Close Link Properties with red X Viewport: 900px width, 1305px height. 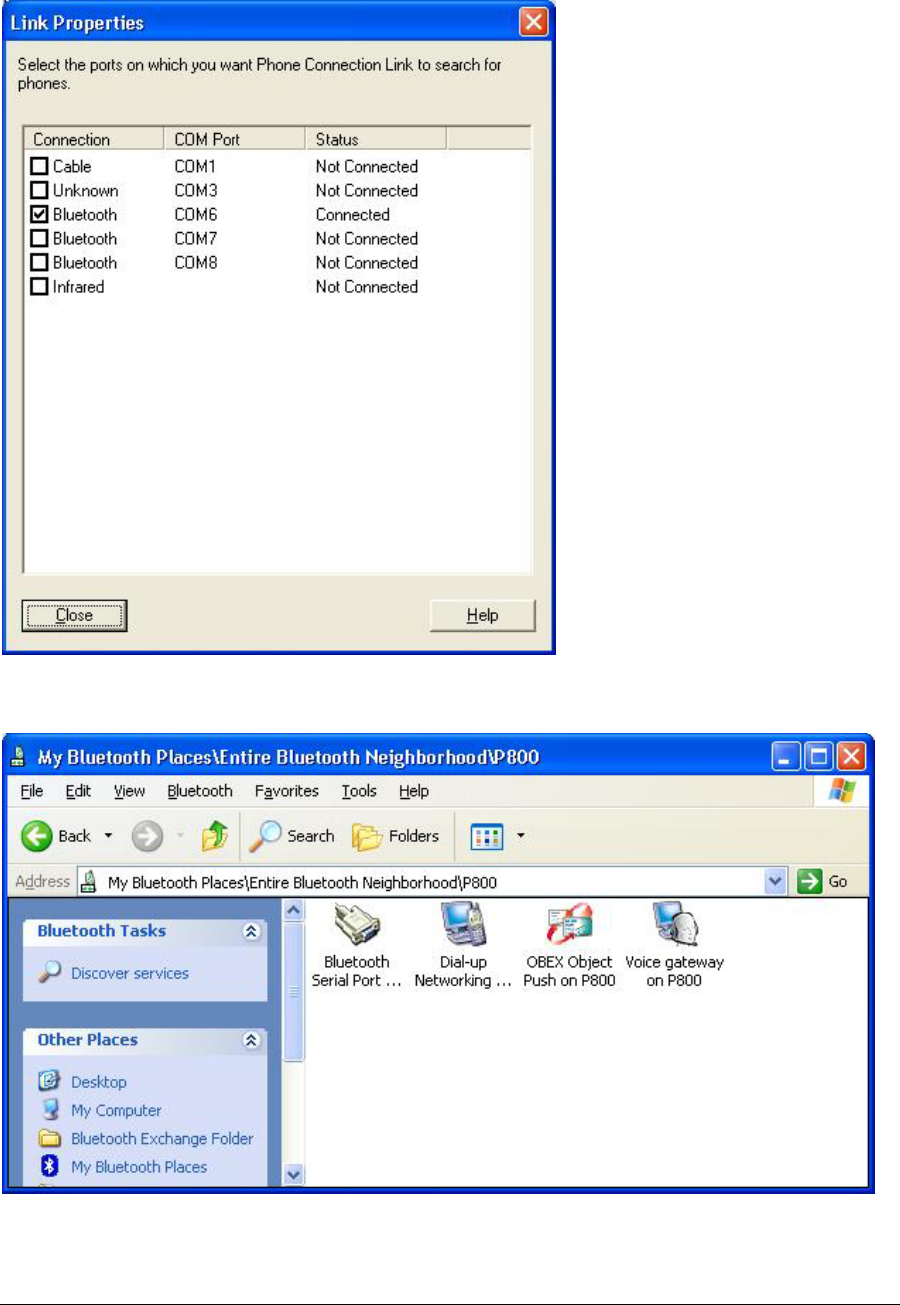[x=535, y=22]
